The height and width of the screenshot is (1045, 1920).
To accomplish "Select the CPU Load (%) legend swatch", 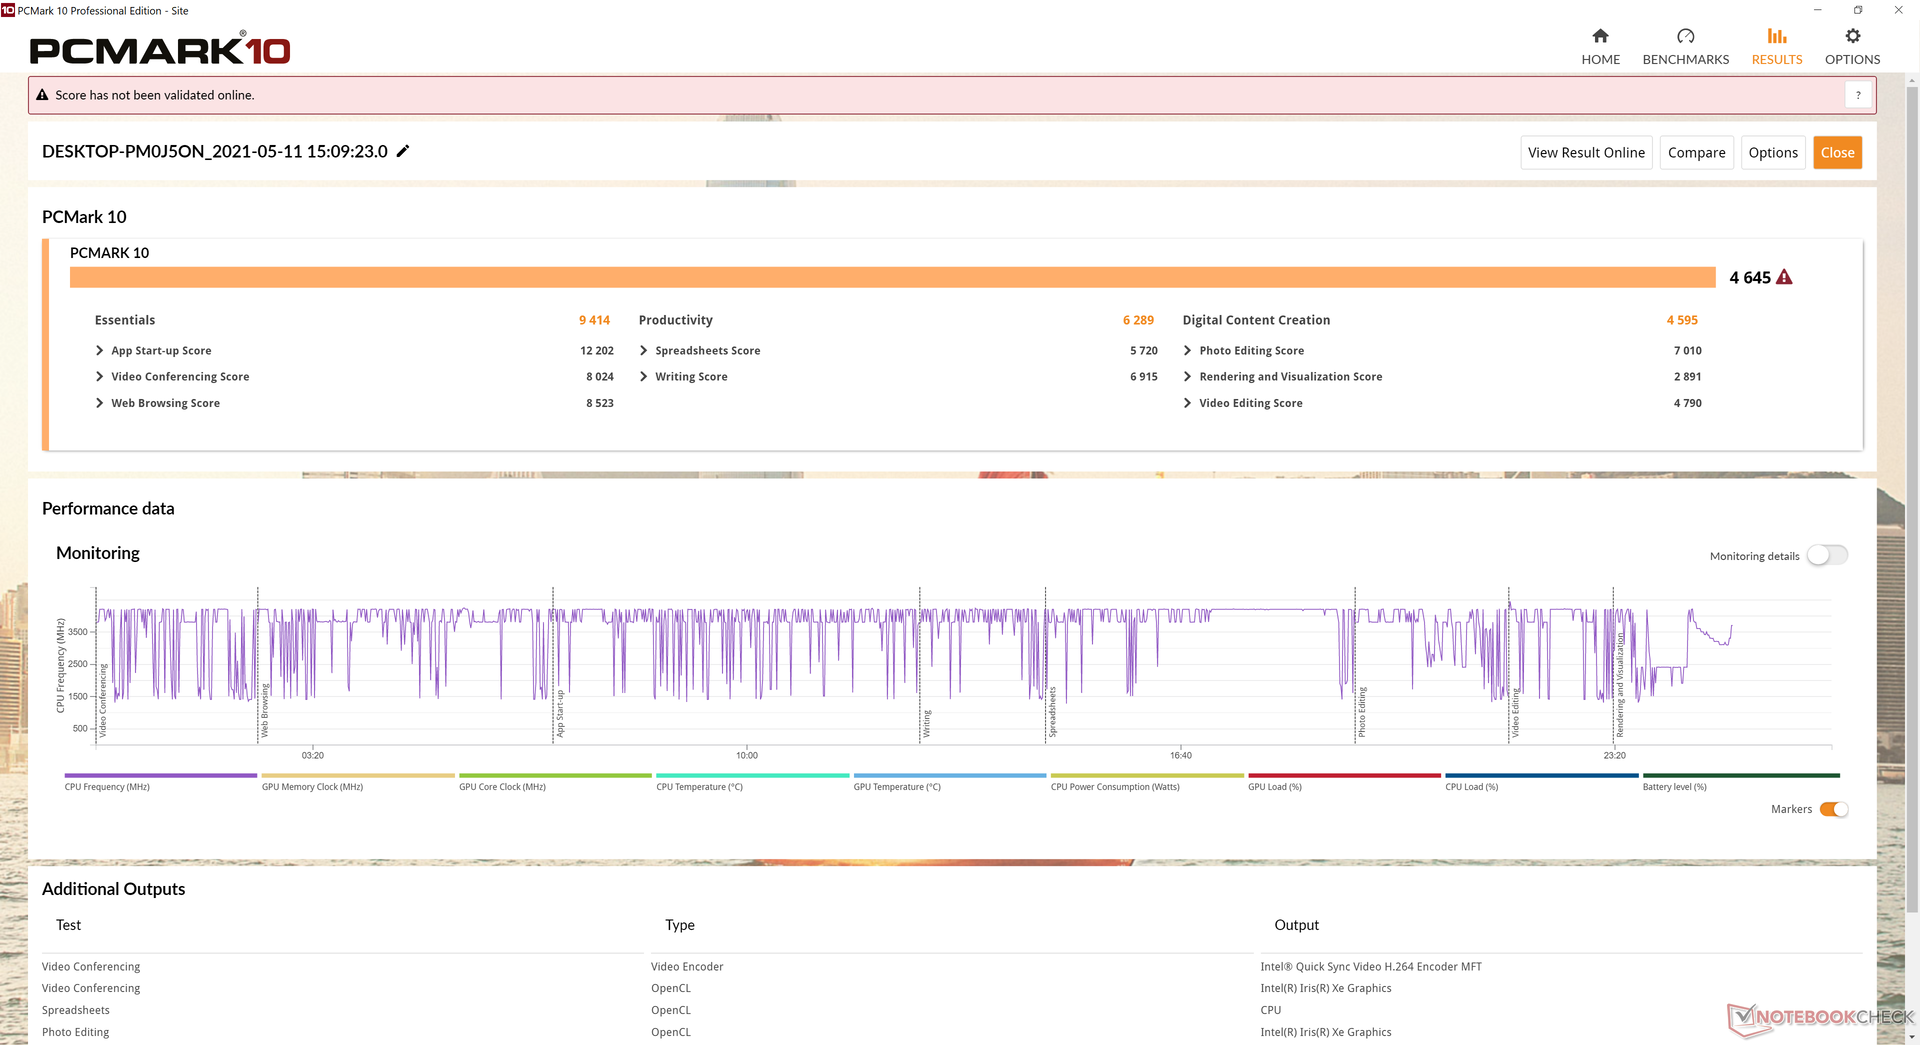I will click(x=1541, y=775).
